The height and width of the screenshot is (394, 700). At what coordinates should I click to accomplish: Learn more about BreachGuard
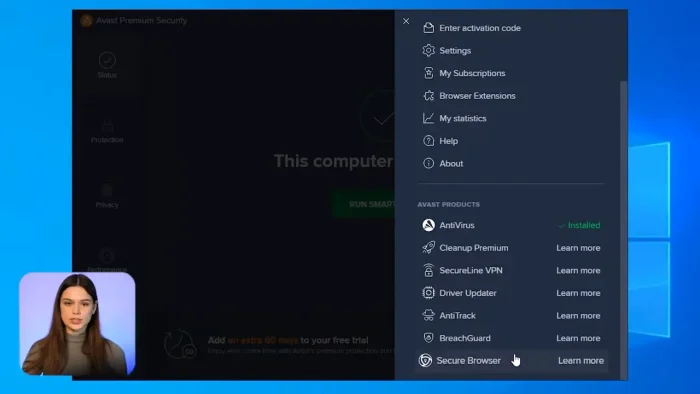(578, 338)
